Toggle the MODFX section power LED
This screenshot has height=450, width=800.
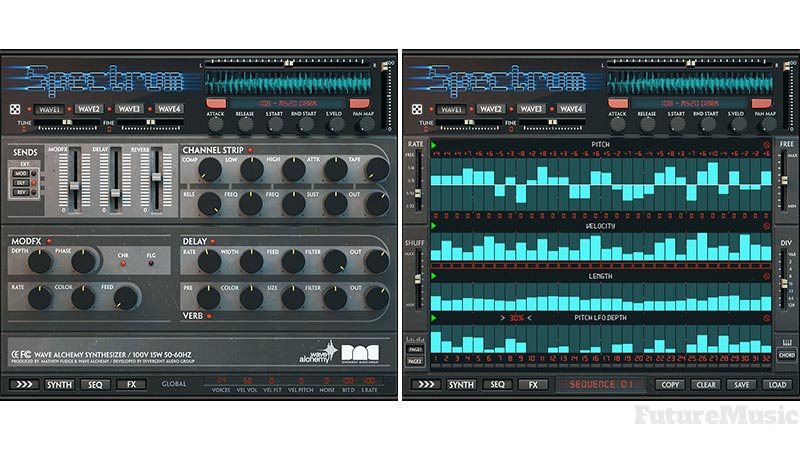49,241
